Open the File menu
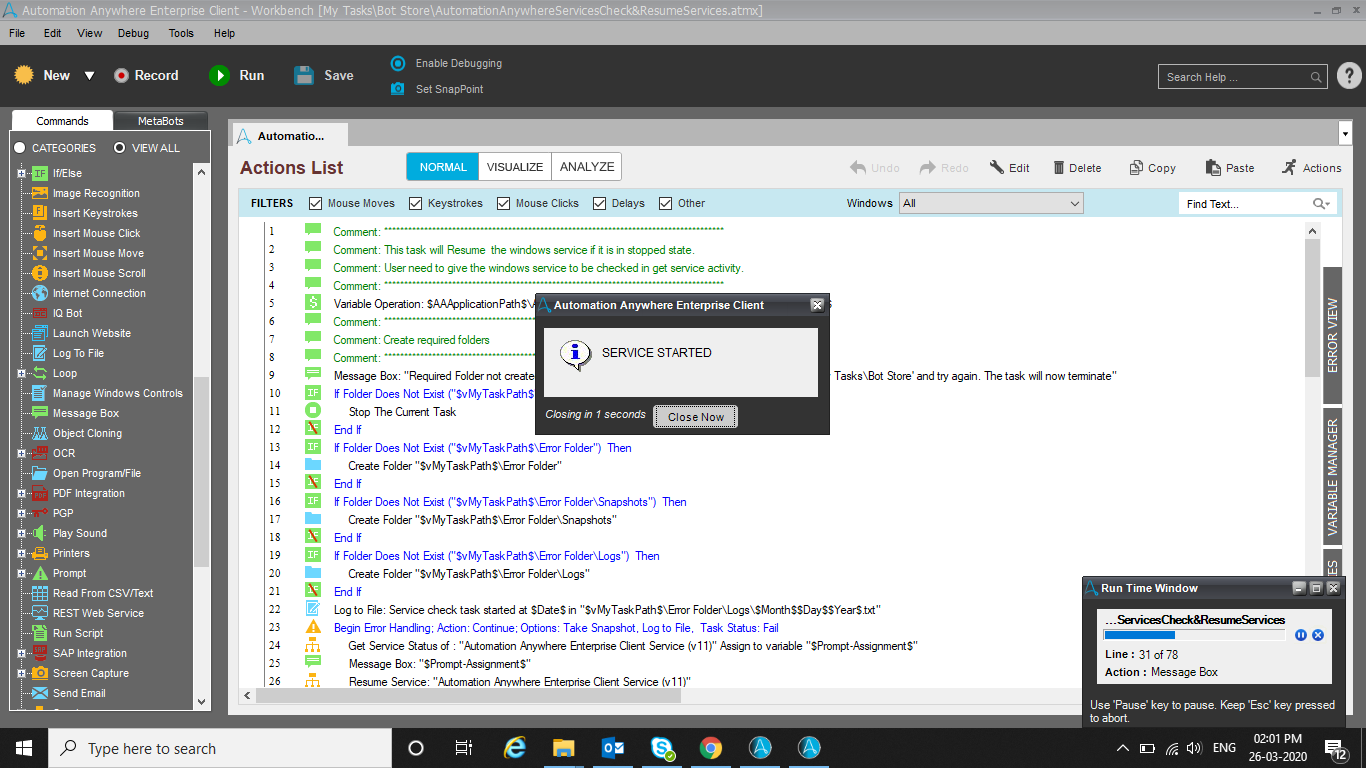Viewport: 1366px width, 768px height. pos(17,33)
